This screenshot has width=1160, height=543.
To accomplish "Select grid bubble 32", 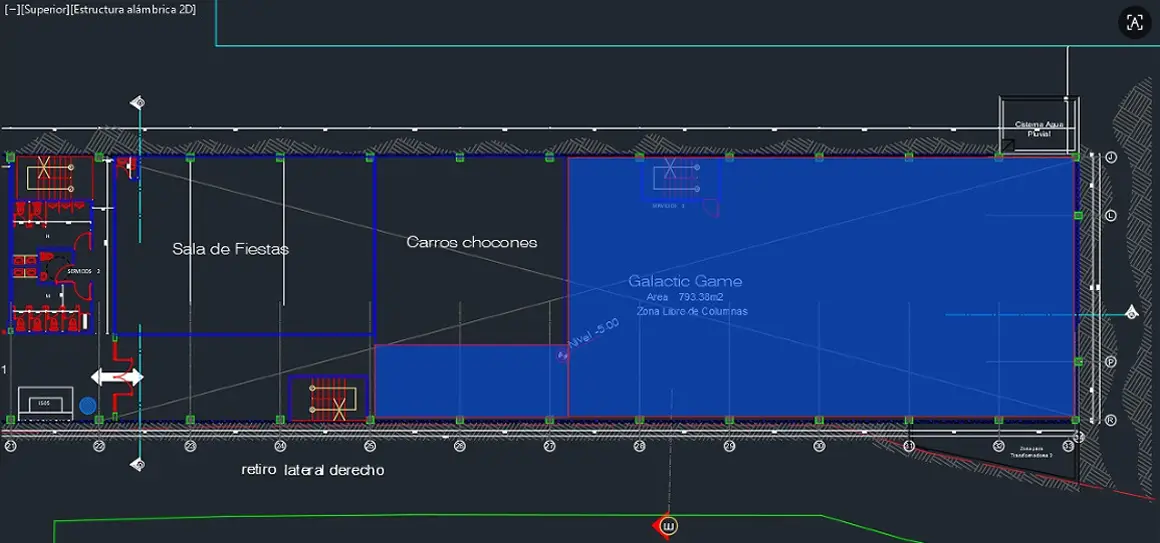I will [x=999, y=446].
